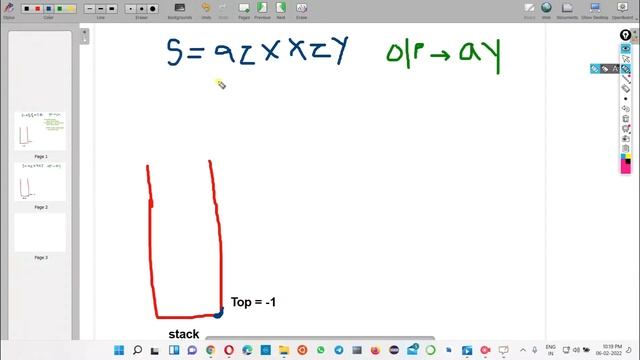Open Page 1 thumbnail
The image size is (640, 360).
(40, 131)
